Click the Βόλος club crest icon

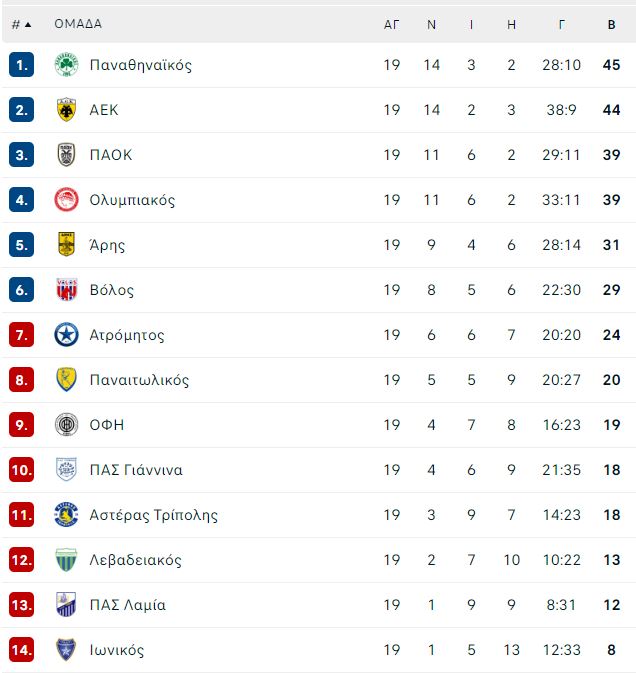pyautogui.click(x=66, y=290)
